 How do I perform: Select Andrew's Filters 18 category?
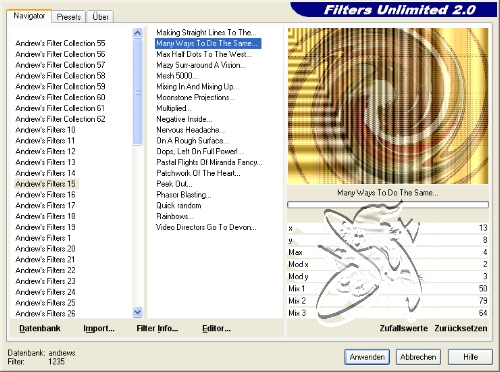tap(45, 216)
